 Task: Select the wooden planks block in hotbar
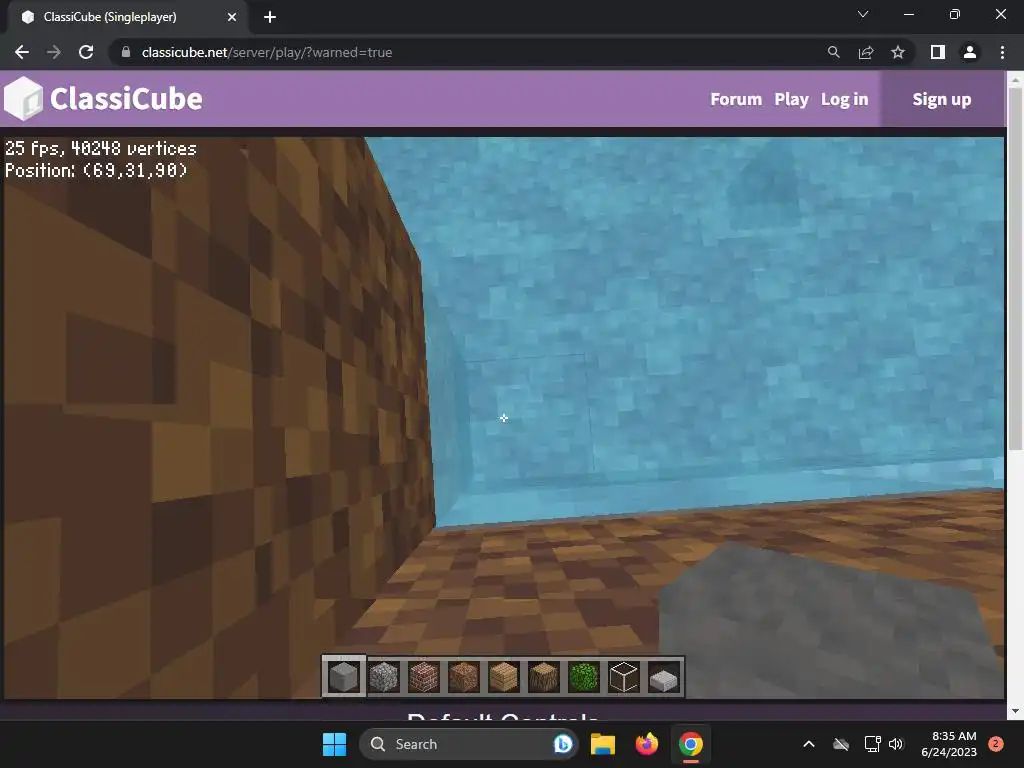click(x=504, y=677)
